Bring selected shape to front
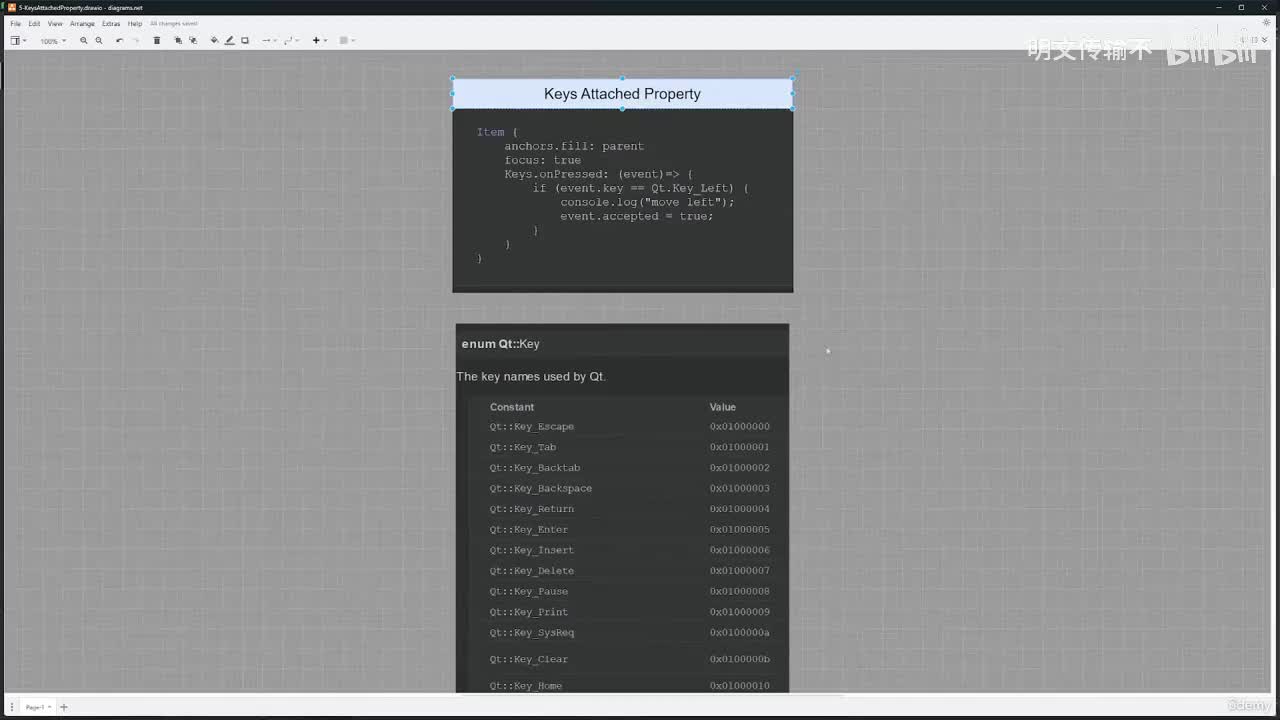Viewport: 1280px width, 720px height. [x=178, y=41]
